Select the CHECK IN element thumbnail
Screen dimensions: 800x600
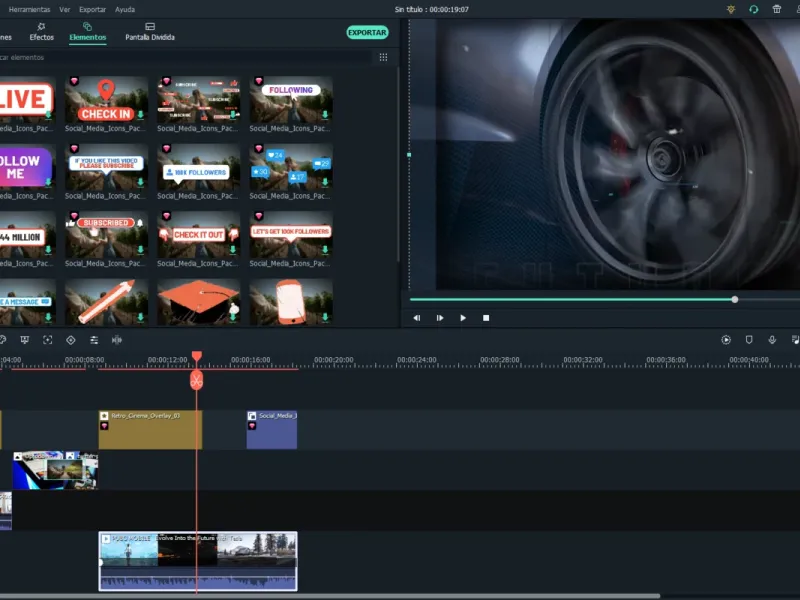(106, 100)
